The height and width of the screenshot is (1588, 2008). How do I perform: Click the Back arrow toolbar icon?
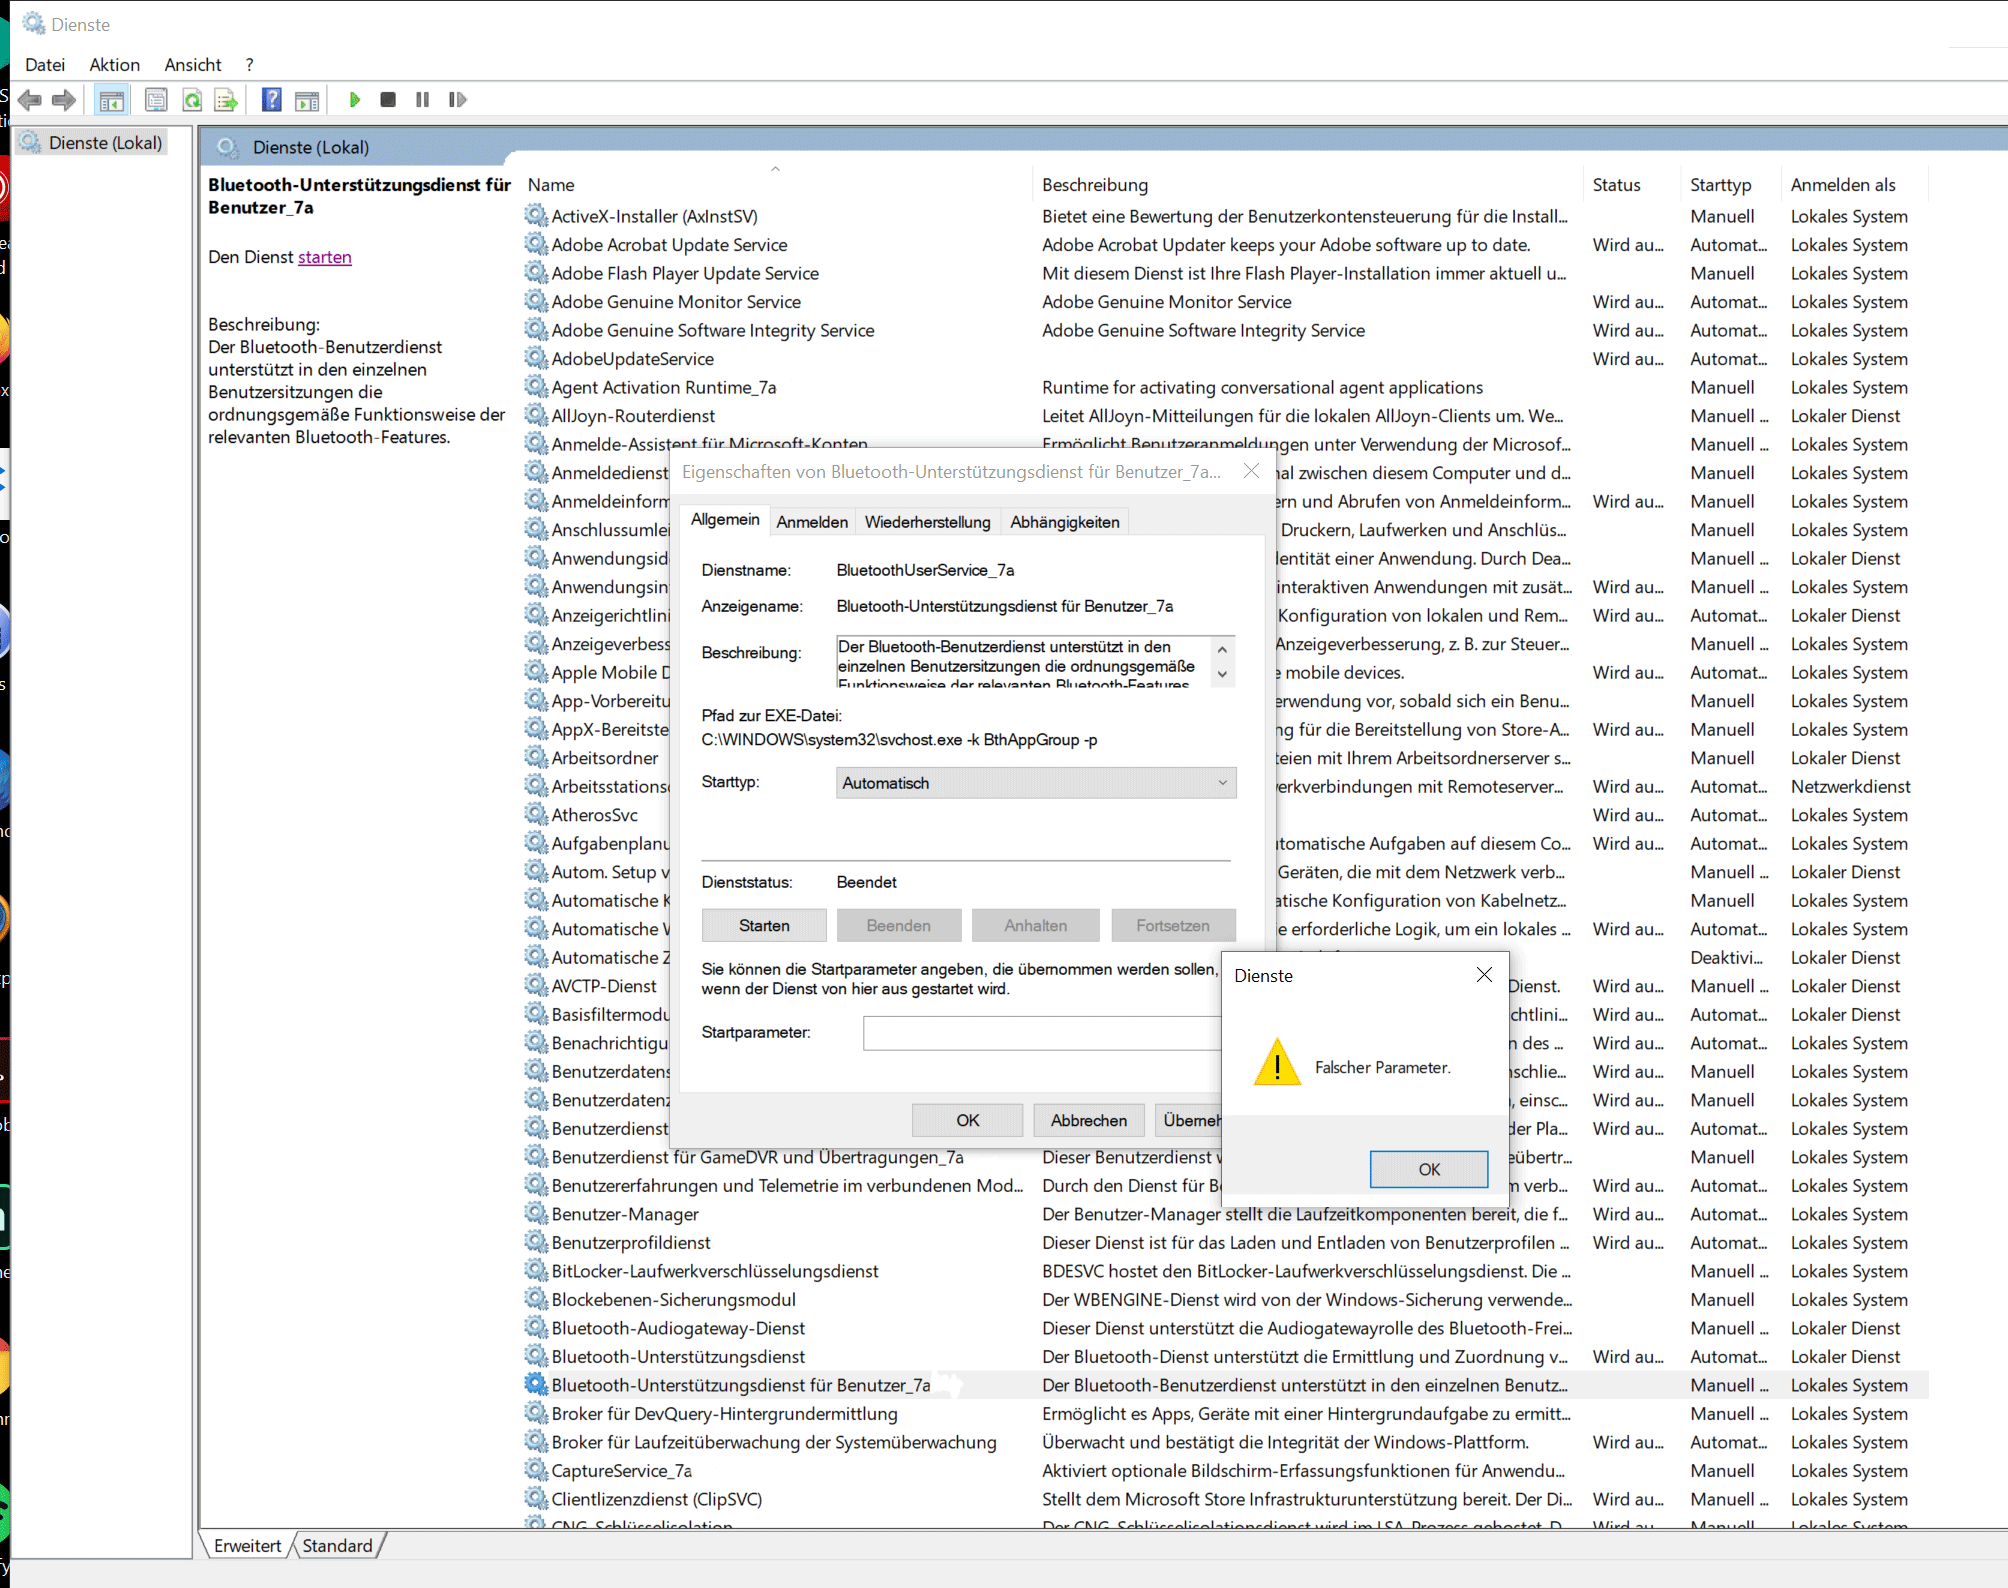tap(30, 100)
